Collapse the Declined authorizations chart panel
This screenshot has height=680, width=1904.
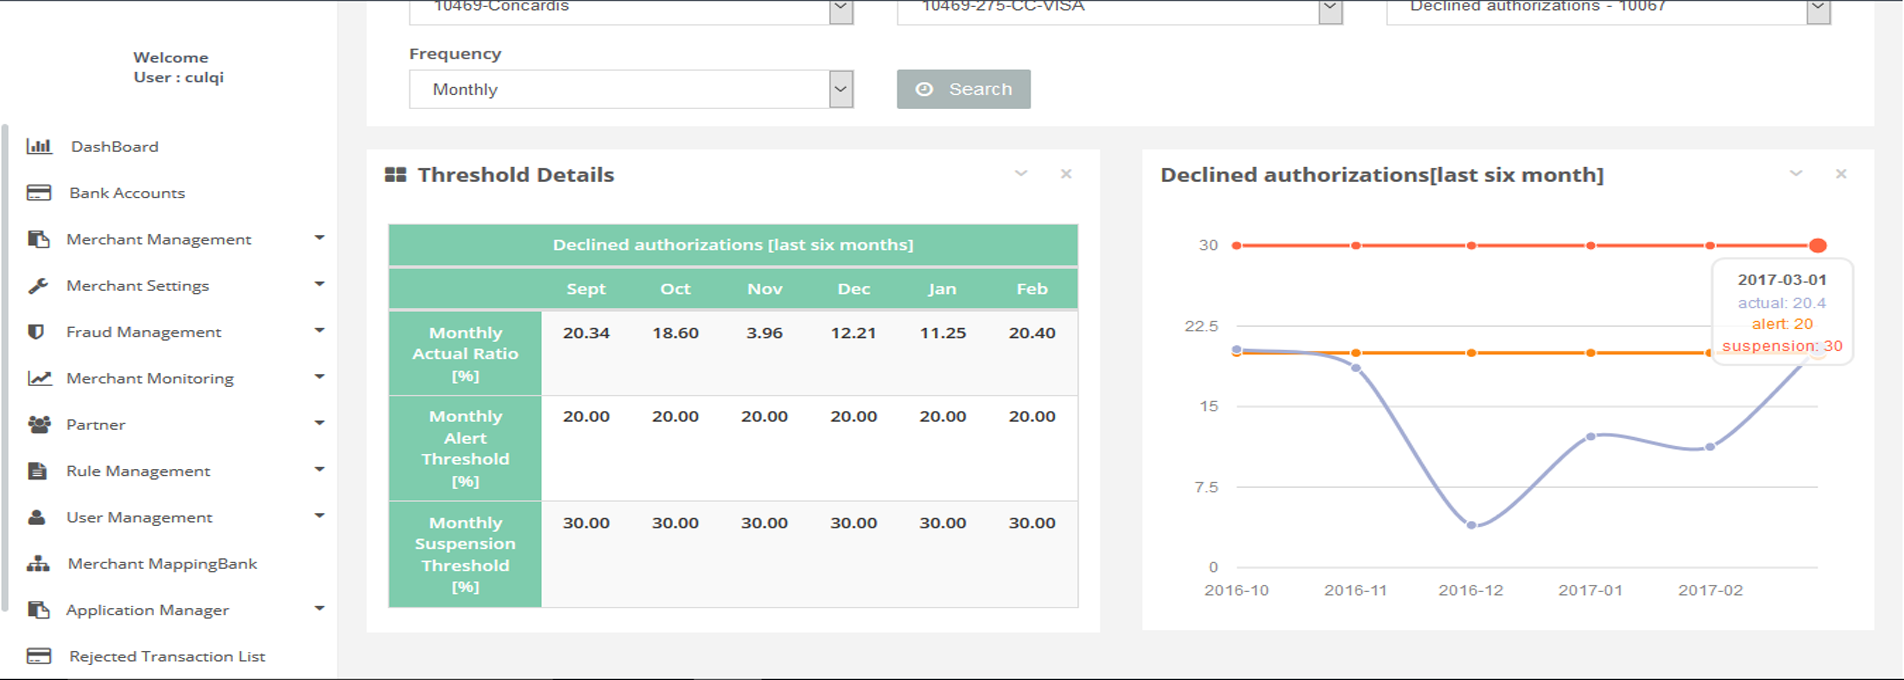point(1796,174)
